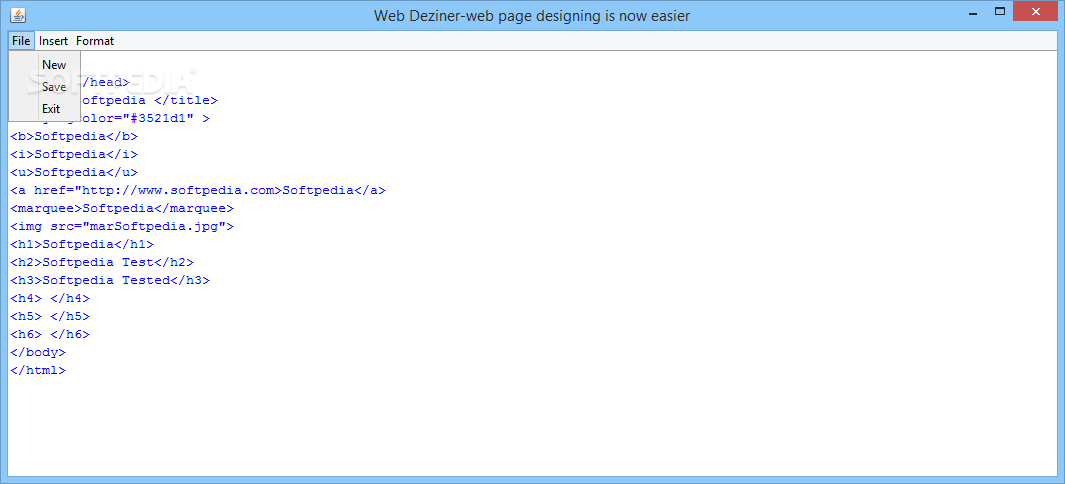Open the File menu
The image size is (1065, 484).
[x=21, y=41]
